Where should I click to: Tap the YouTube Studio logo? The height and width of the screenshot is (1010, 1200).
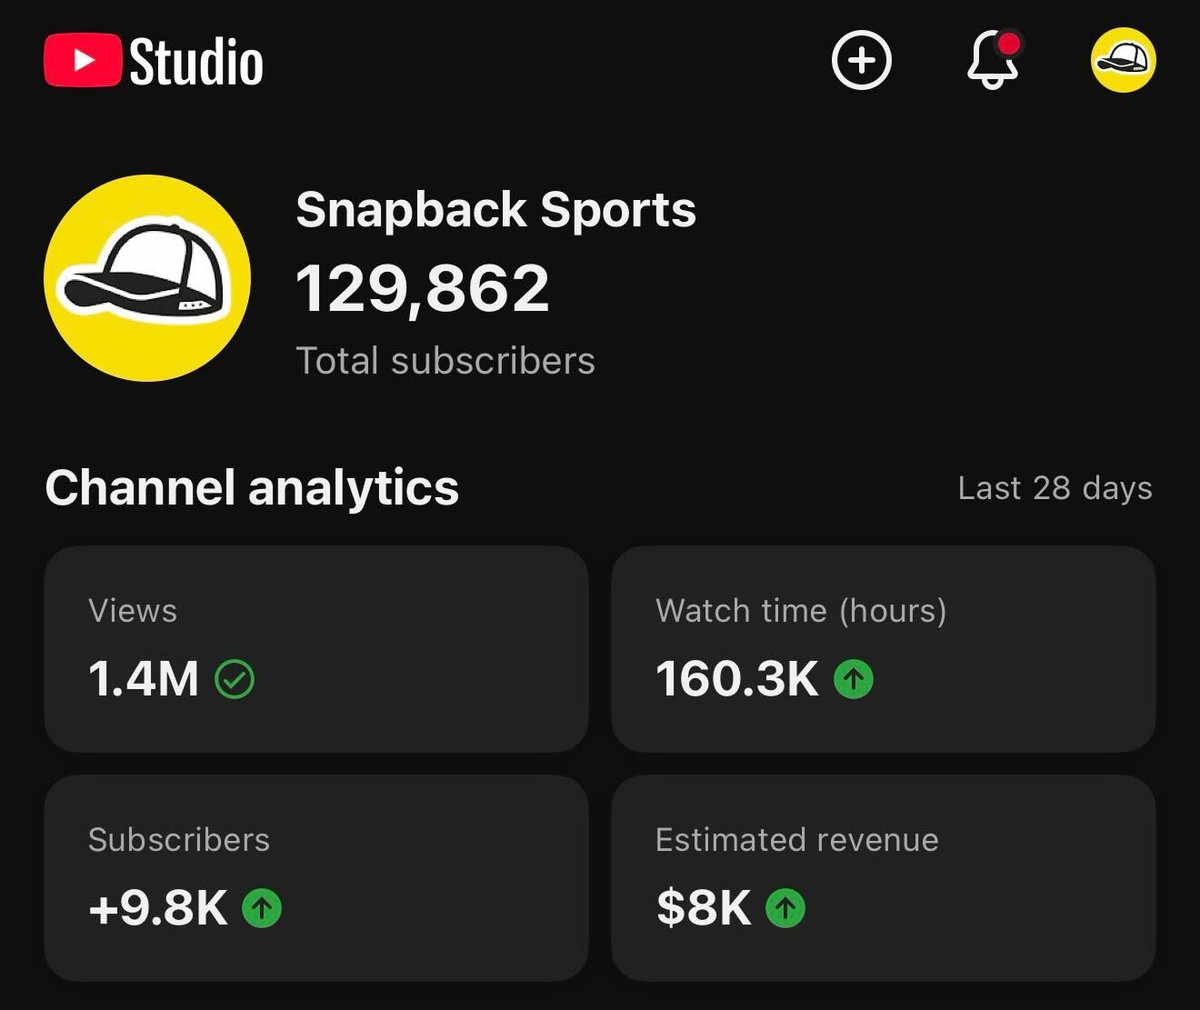(154, 61)
